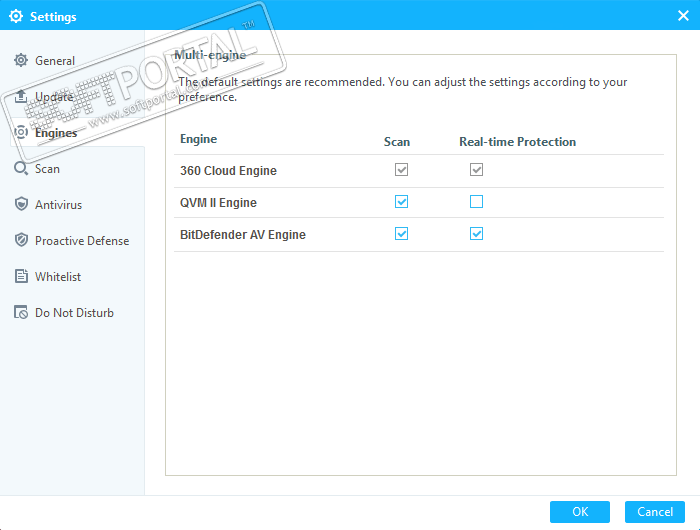Close the Settings dialog with X
This screenshot has width=700, height=530.
click(683, 16)
